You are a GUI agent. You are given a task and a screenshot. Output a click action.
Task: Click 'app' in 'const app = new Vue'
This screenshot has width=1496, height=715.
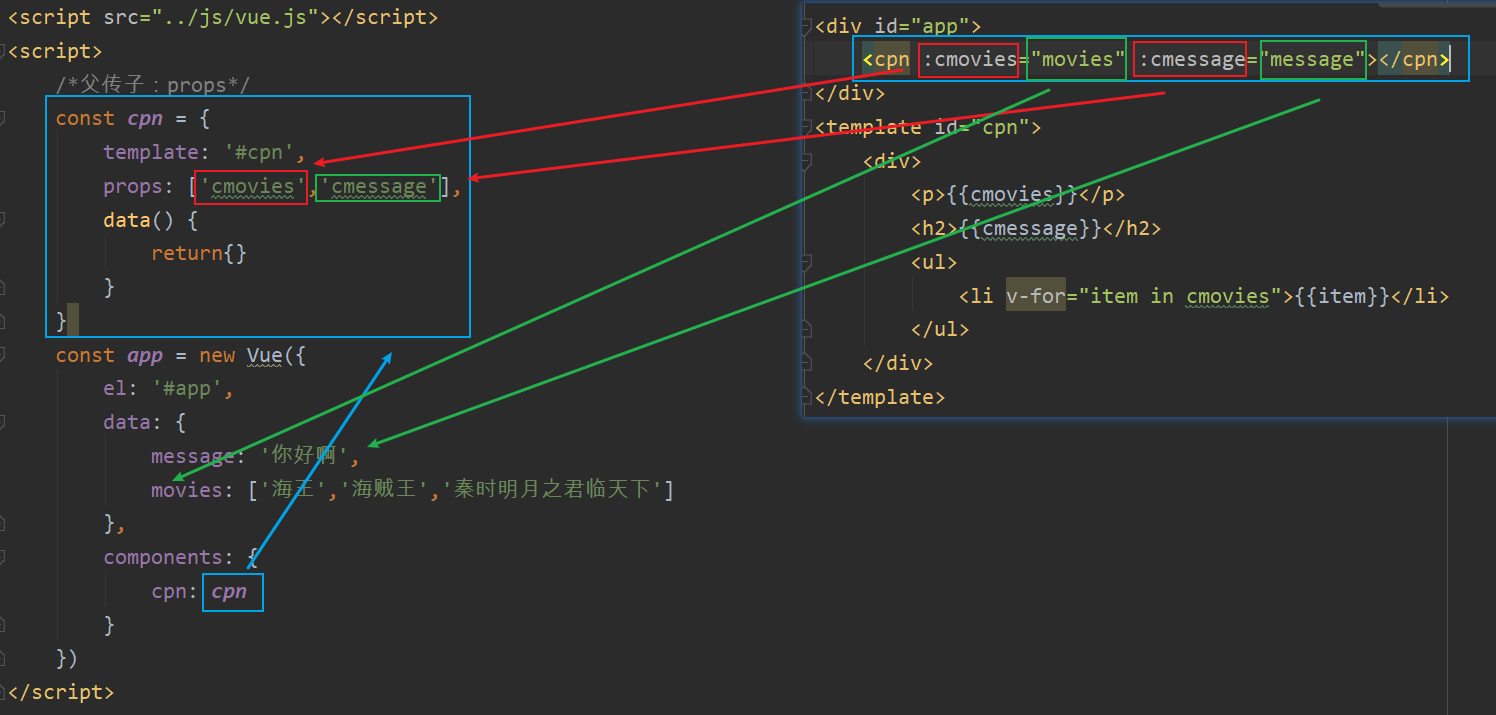click(145, 355)
